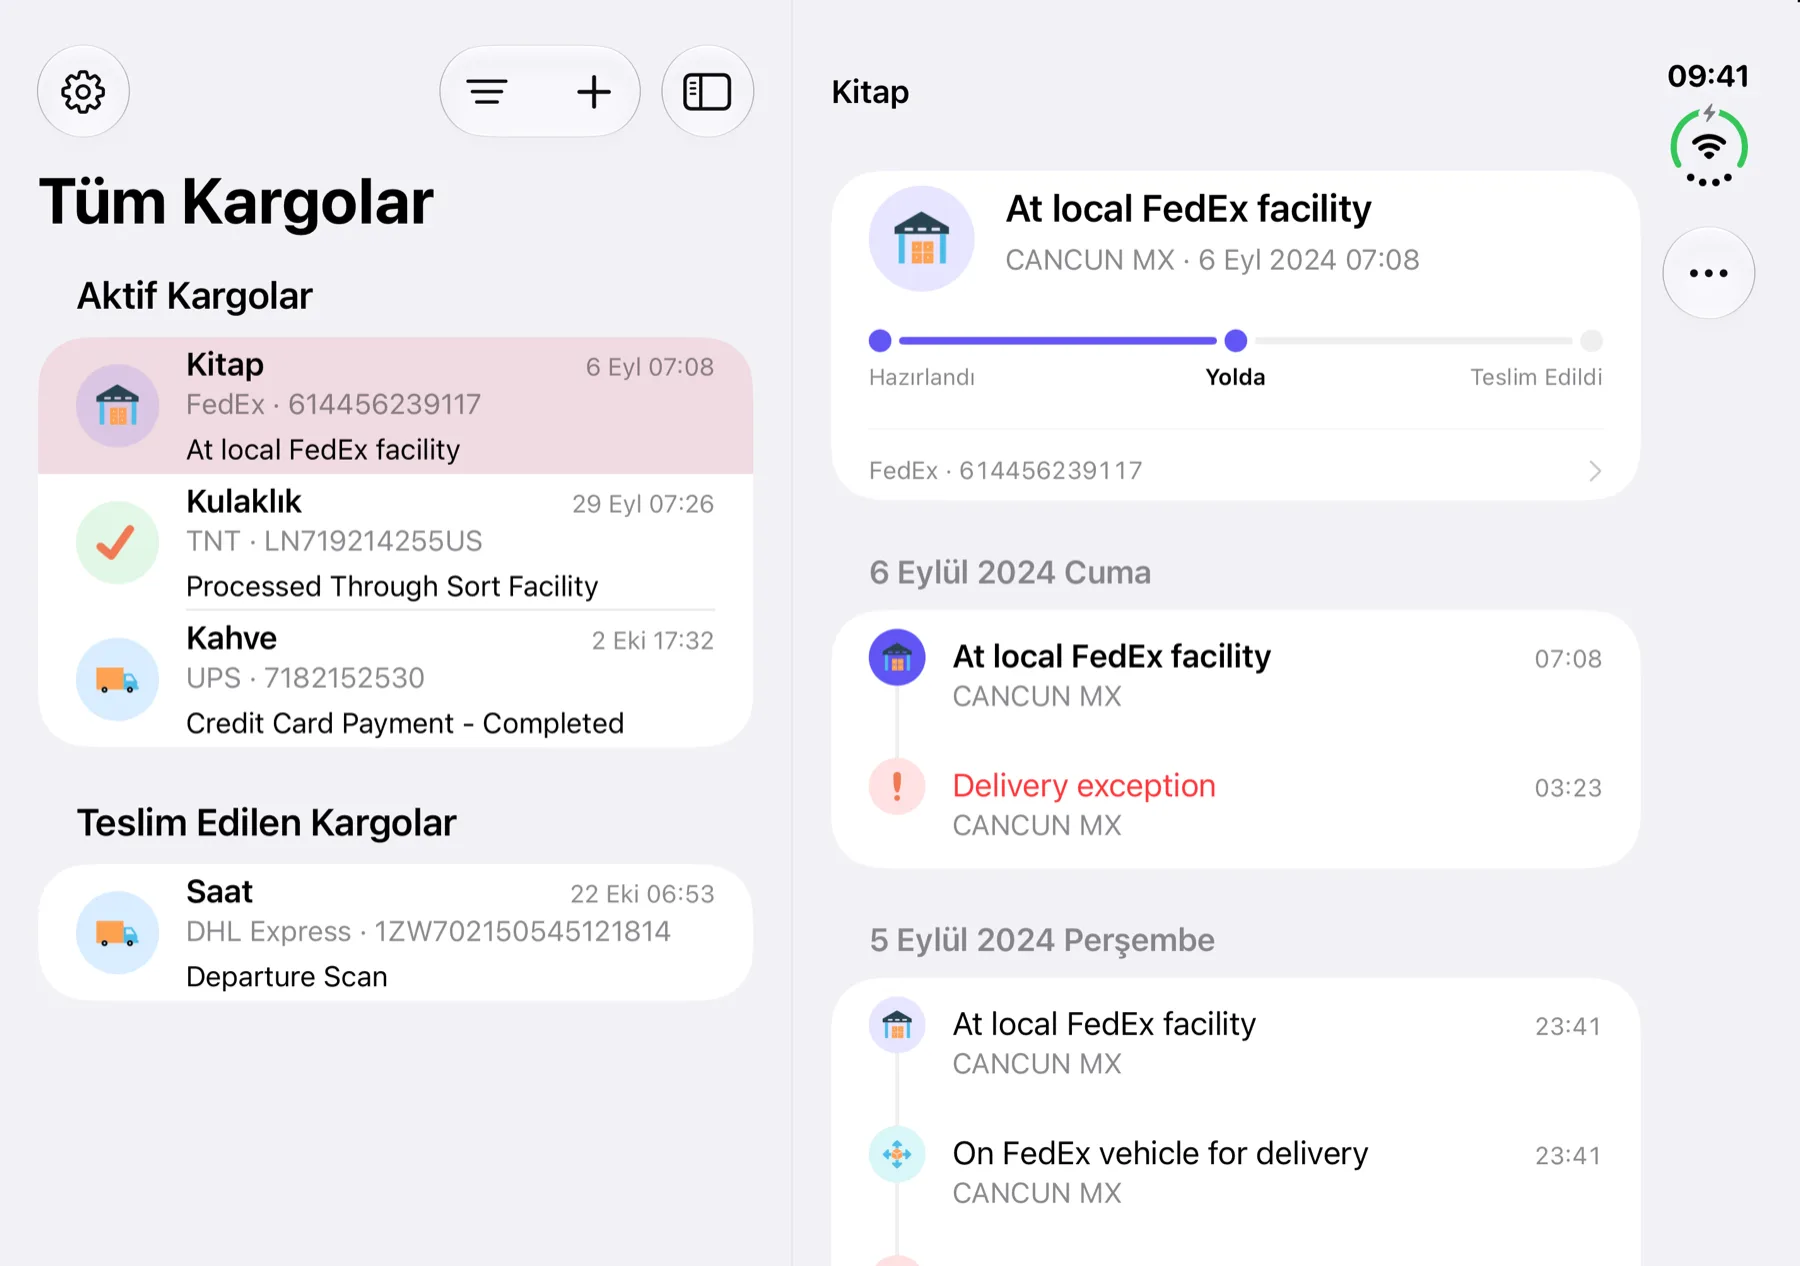This screenshot has height=1266, width=1800.
Task: Open settings with the gear icon
Action: click(83, 92)
